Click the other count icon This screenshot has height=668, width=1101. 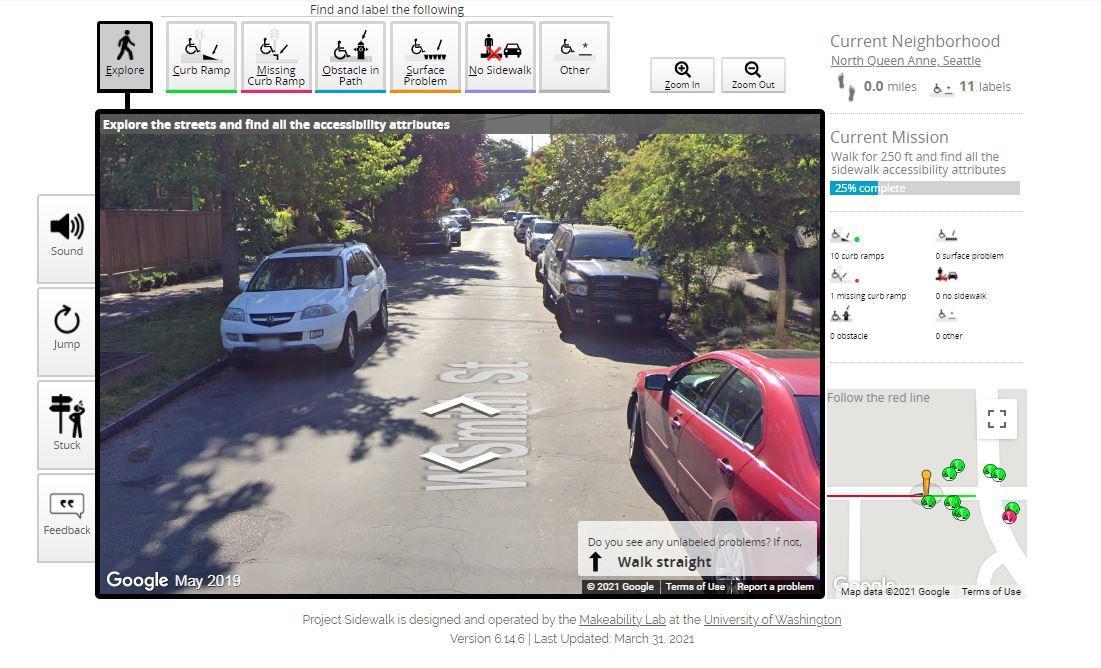[947, 315]
